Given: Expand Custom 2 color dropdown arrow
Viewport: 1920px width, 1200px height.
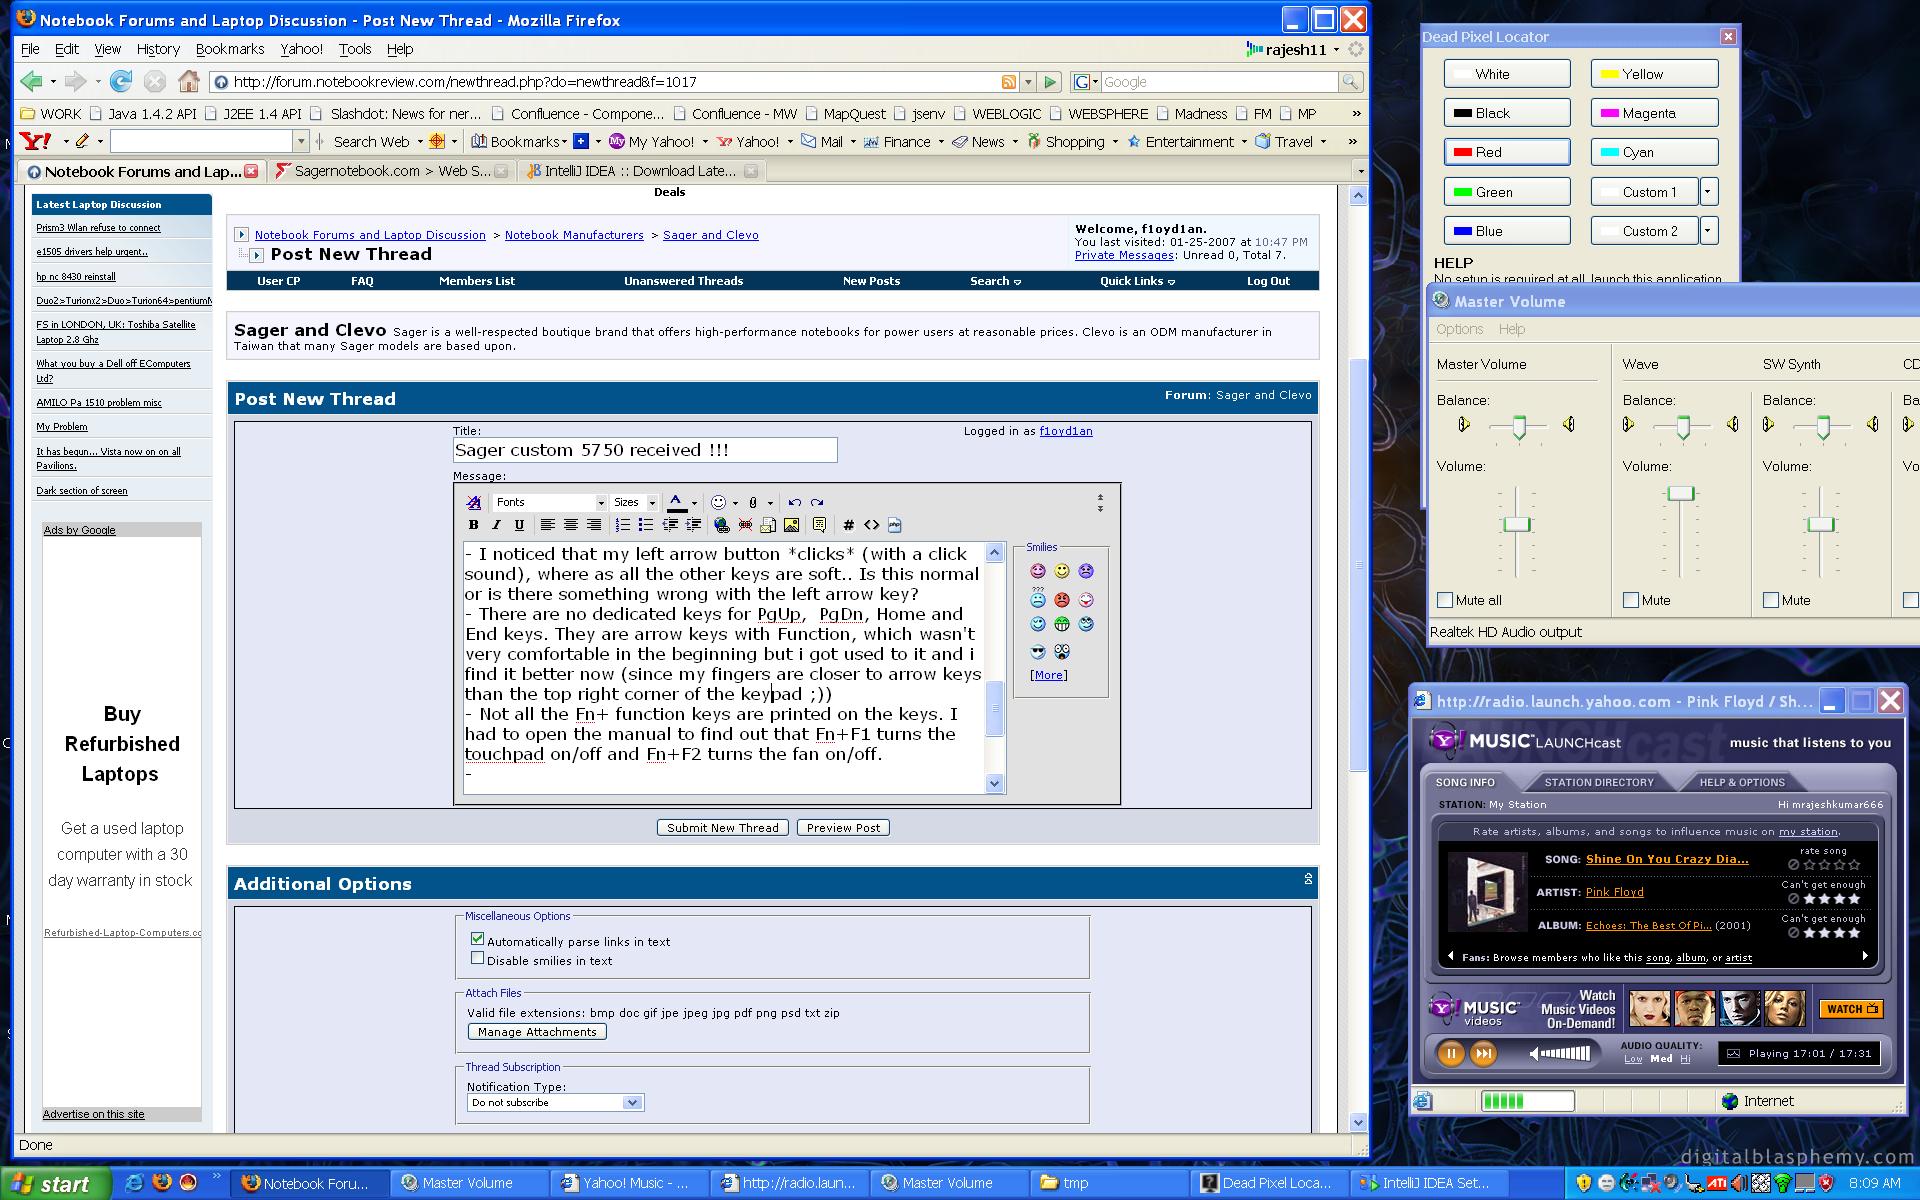Looking at the screenshot, I should tap(1708, 230).
